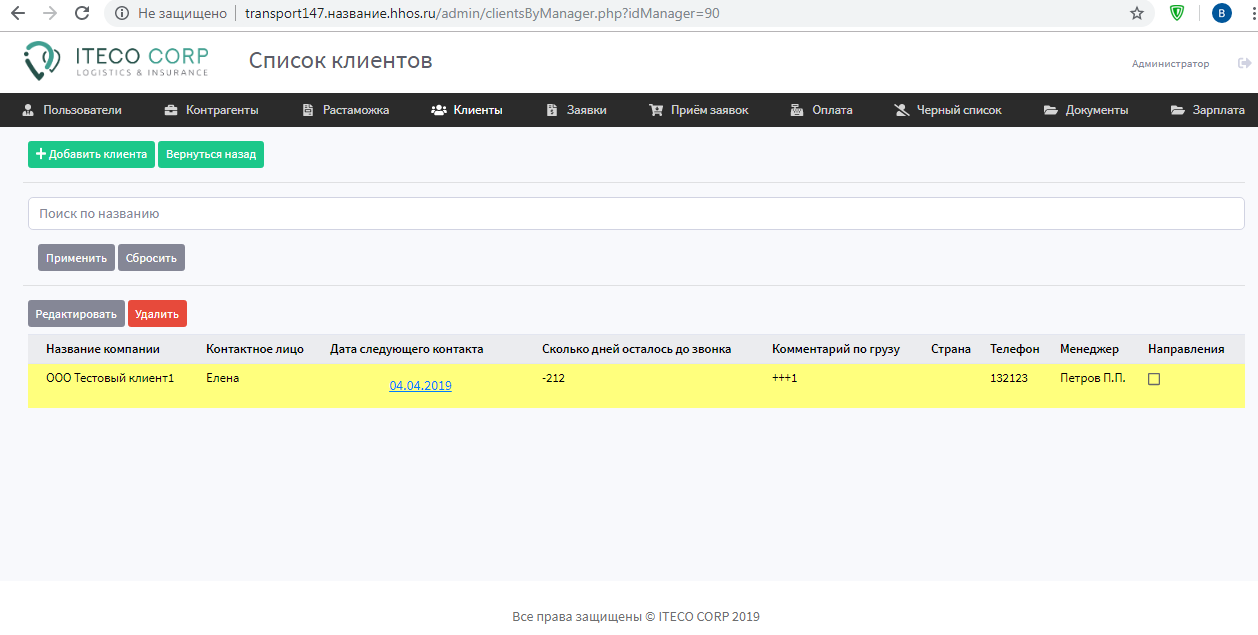Image resolution: width=1258 pixels, height=635 pixels.
Task: Click the Вернуться назад button
Action: click(x=211, y=154)
